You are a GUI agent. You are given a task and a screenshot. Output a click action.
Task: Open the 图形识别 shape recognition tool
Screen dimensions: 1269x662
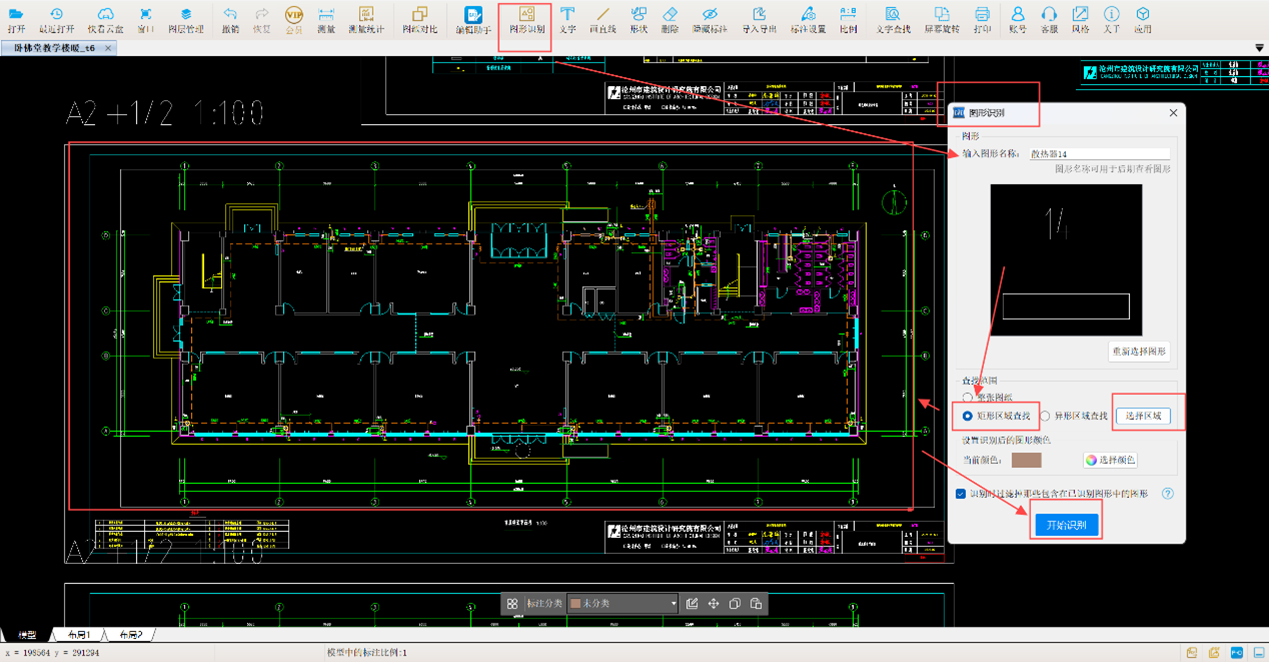click(x=526, y=18)
